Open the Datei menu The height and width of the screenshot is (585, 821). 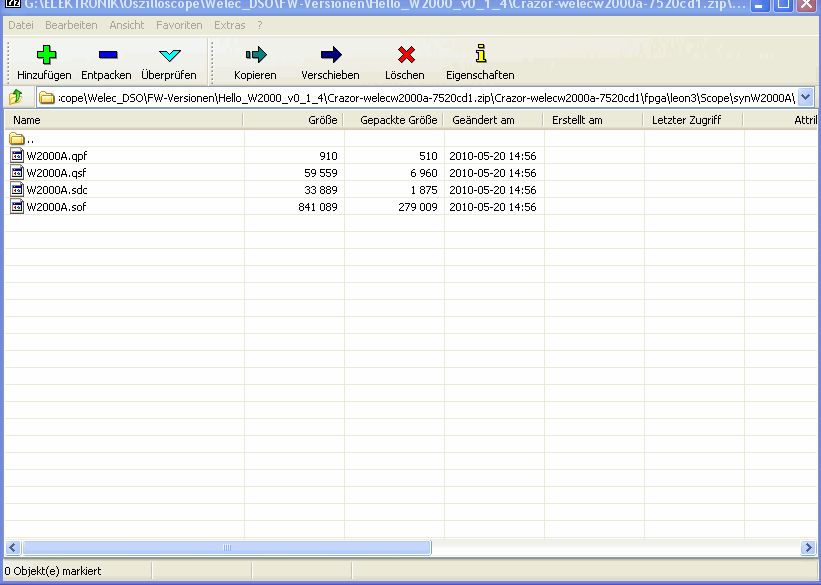click(x=21, y=25)
